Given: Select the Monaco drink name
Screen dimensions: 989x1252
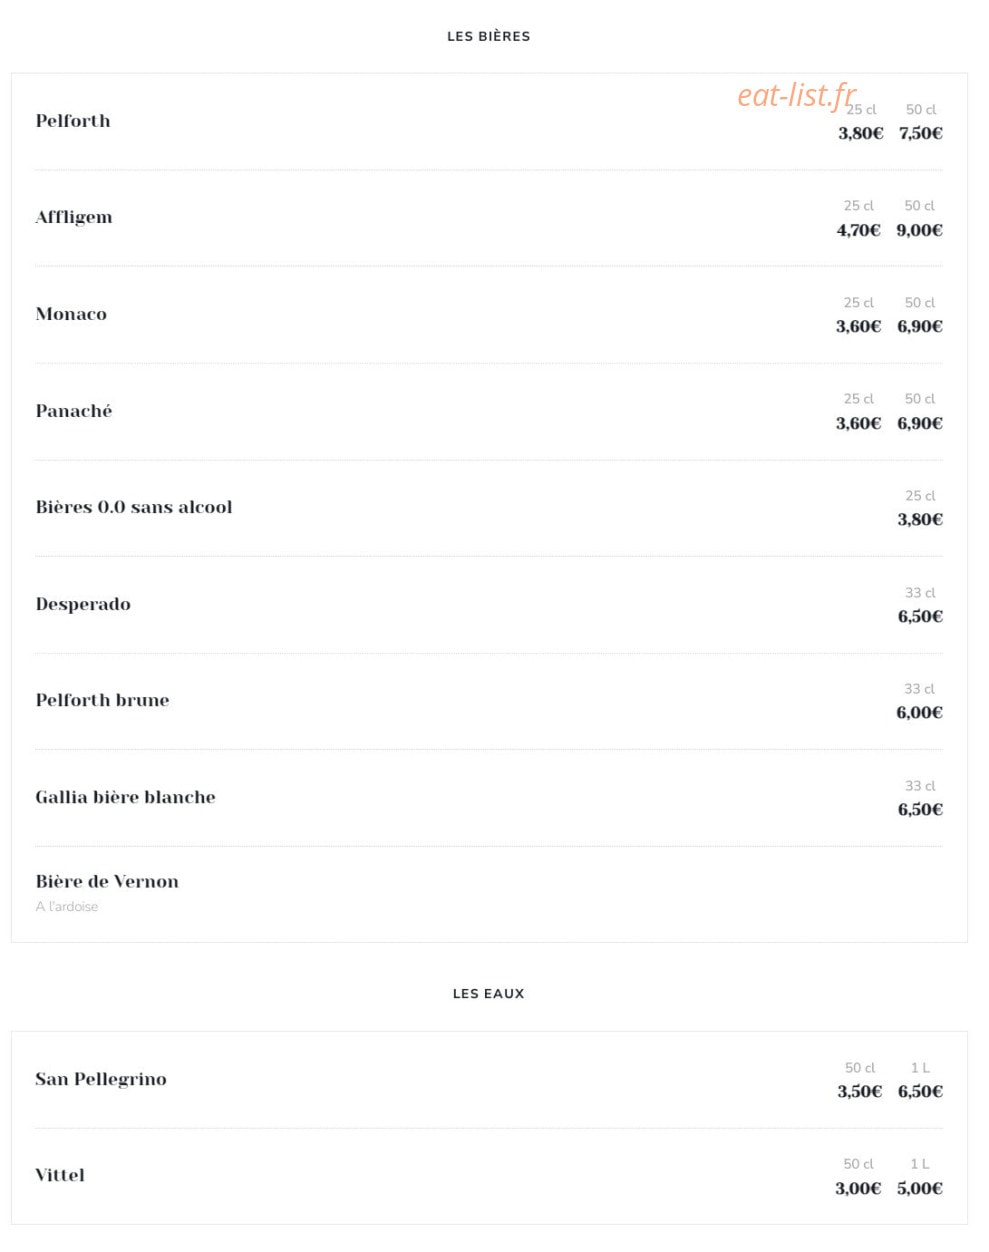Looking at the screenshot, I should pos(71,314).
